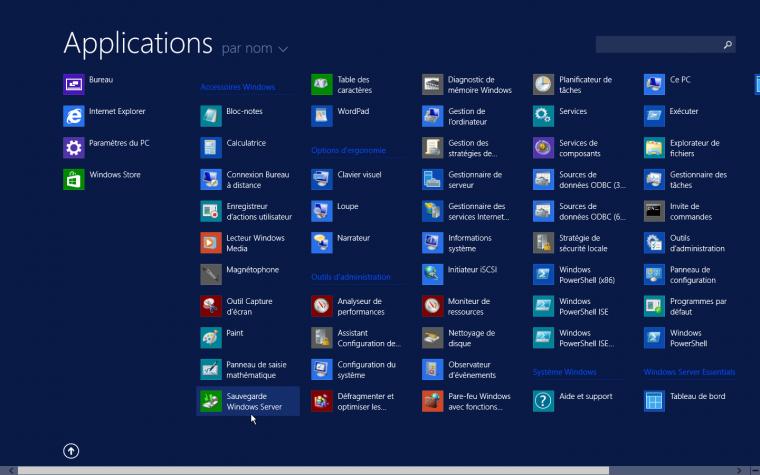
Task: Start Enregistreur d'actions utilisateur
Action: pos(211,211)
